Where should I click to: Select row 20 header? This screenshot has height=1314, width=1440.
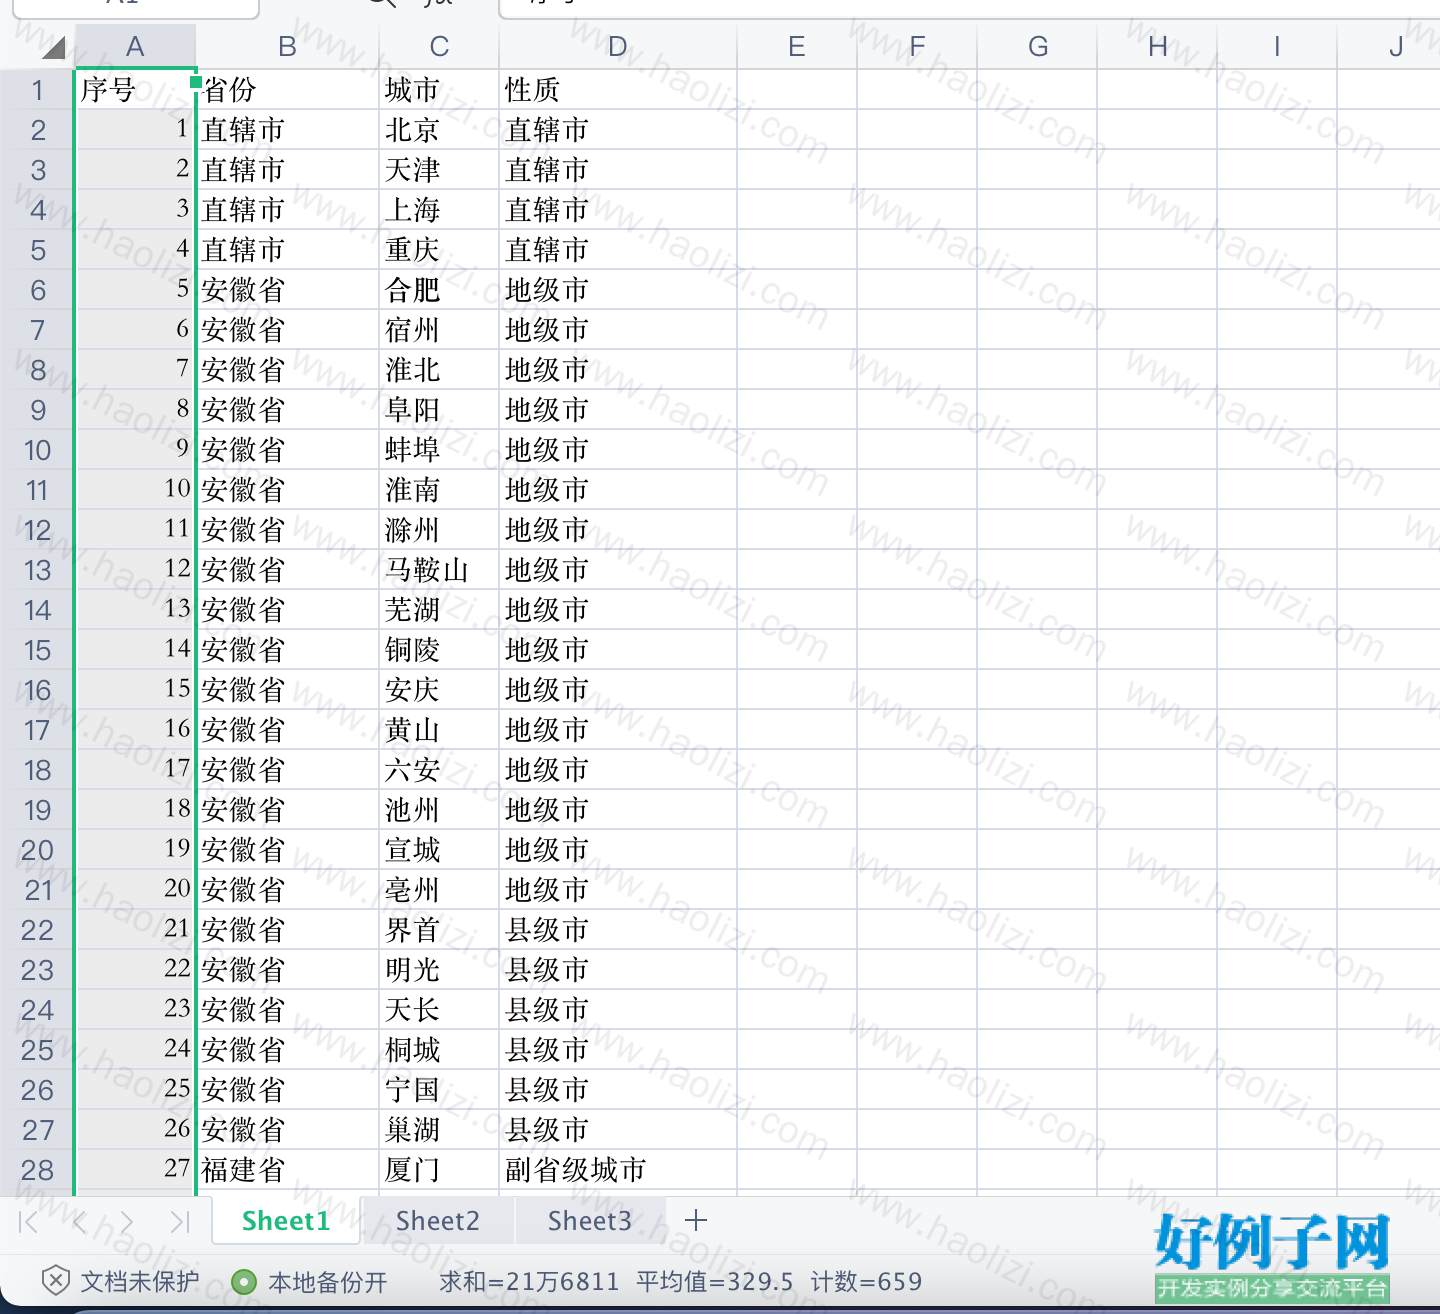pos(37,850)
